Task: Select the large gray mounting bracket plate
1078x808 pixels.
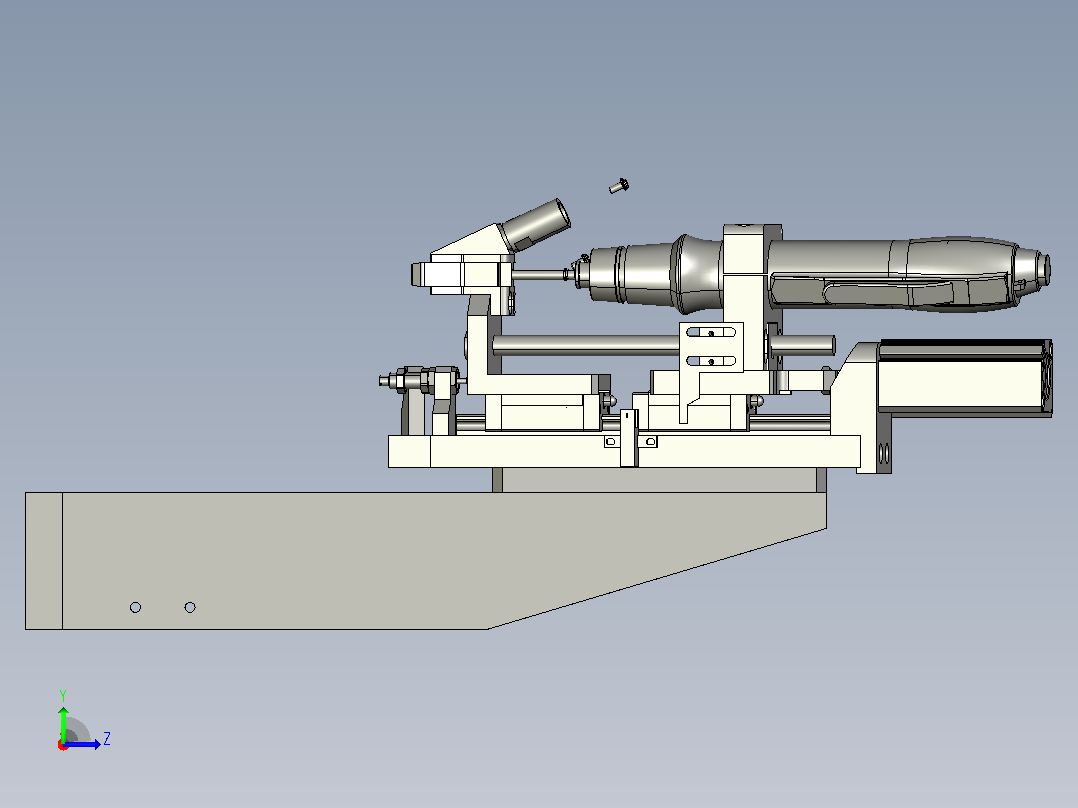Action: coord(426,560)
